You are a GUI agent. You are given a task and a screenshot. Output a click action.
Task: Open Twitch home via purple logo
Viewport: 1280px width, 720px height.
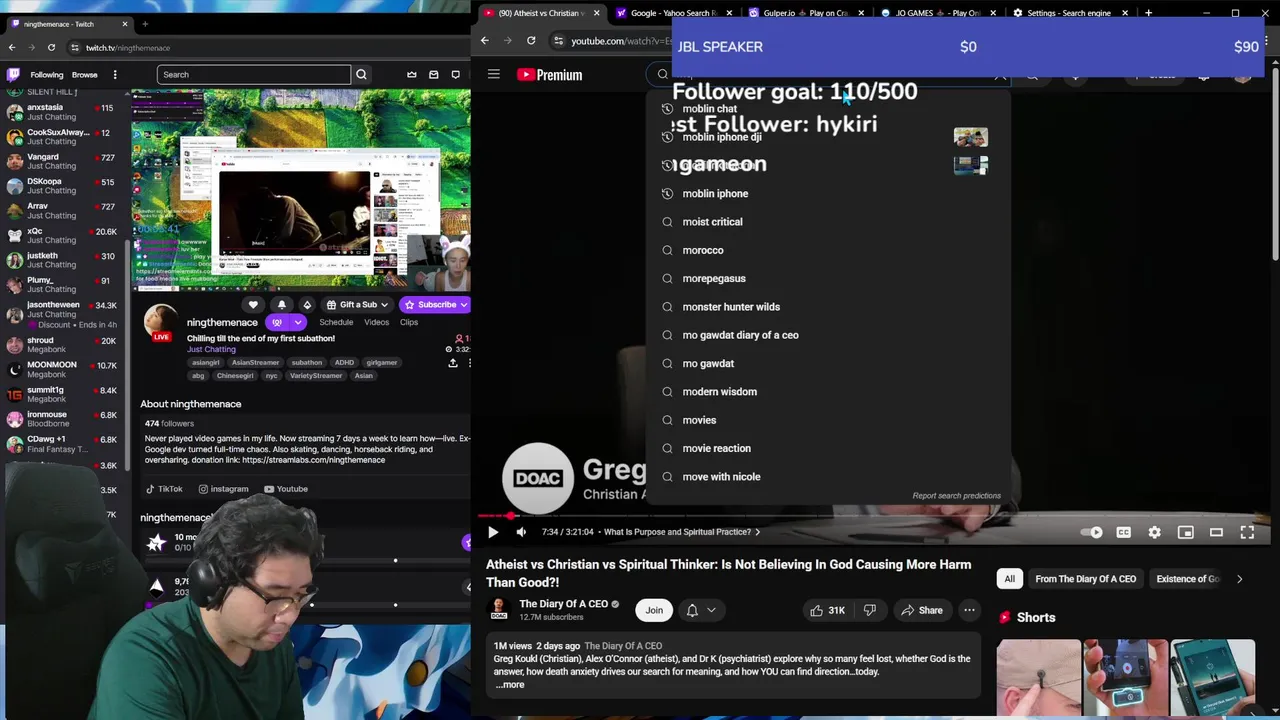(13, 74)
